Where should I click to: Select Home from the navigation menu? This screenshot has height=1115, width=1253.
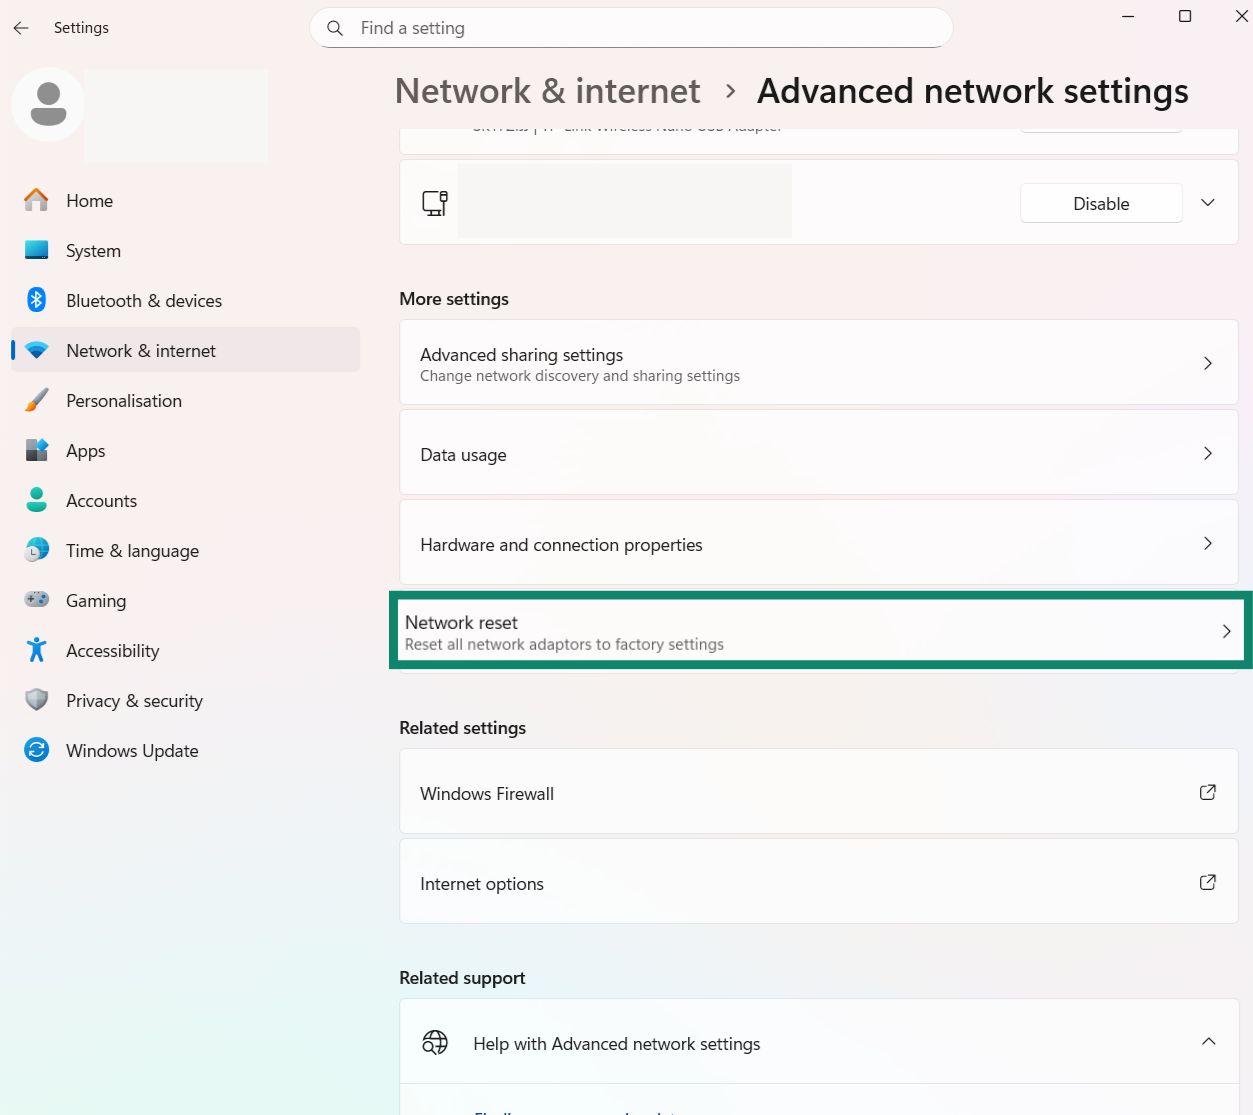pos(89,200)
